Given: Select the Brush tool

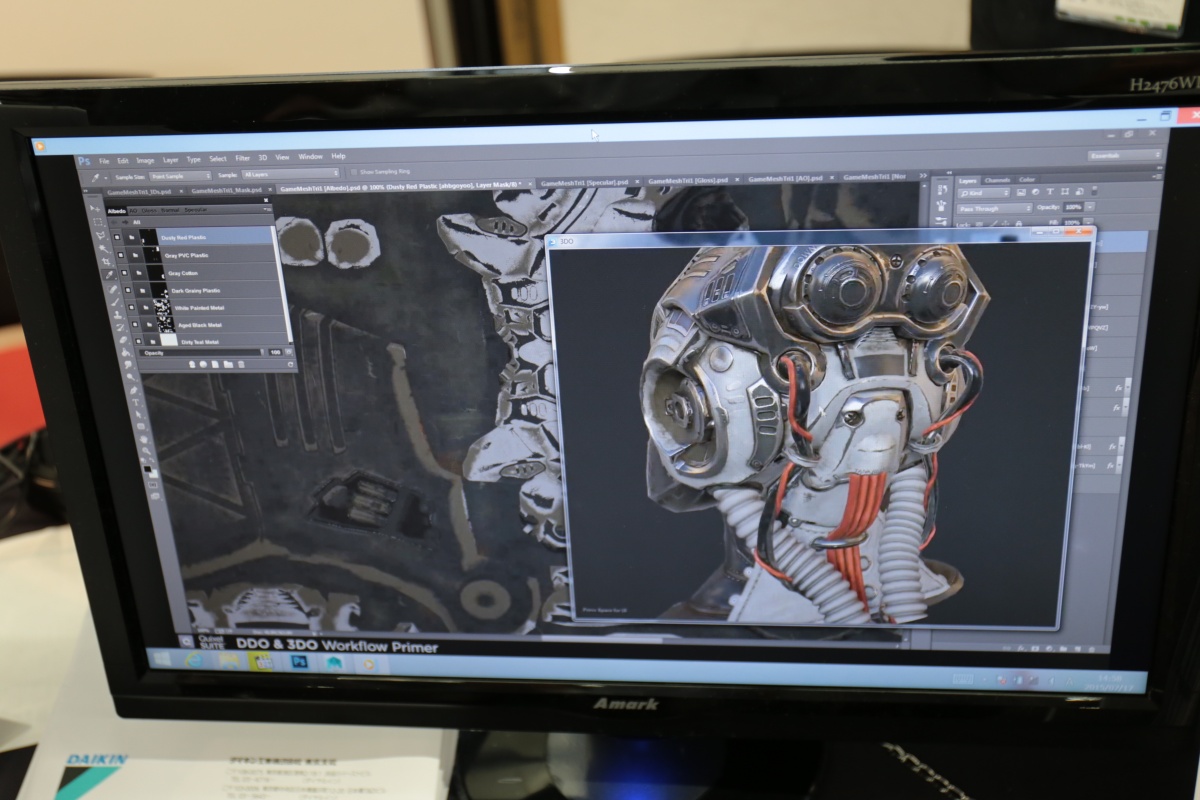Looking at the screenshot, I should [116, 302].
